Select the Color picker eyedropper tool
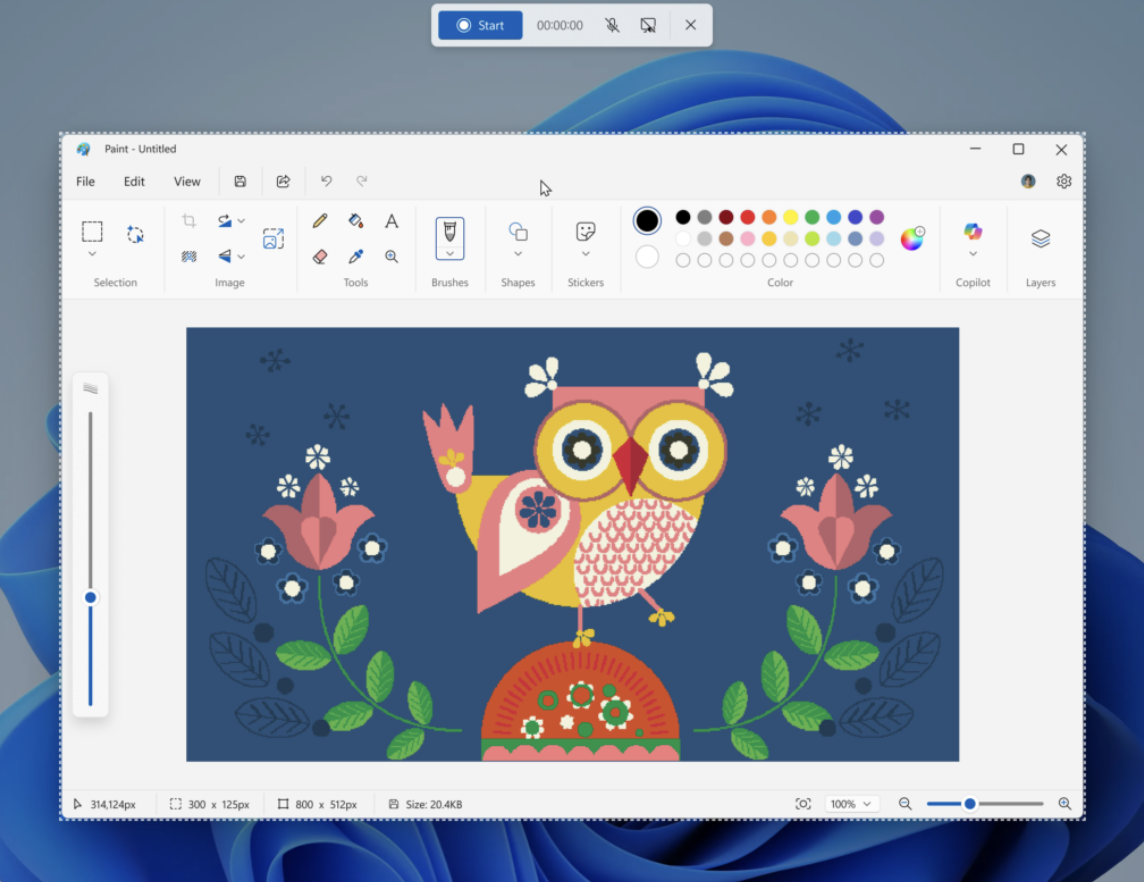This screenshot has width=1144, height=882. pyautogui.click(x=355, y=256)
